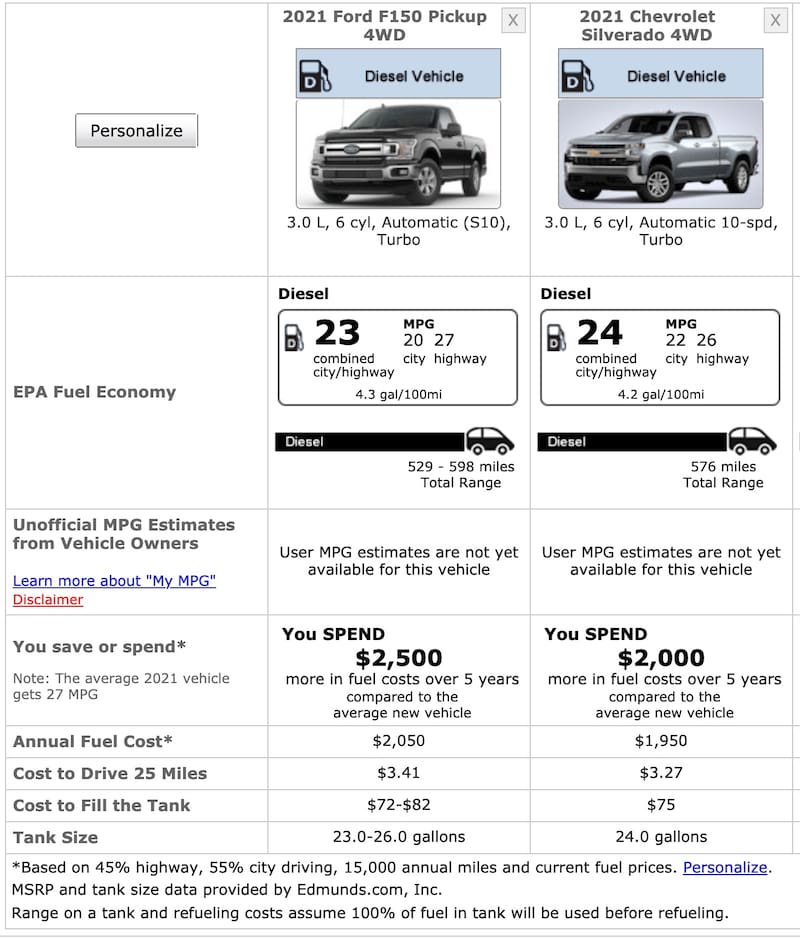800x938 pixels.
Task: Click the Ford F150 diesel pump icon
Action: (x=314, y=75)
